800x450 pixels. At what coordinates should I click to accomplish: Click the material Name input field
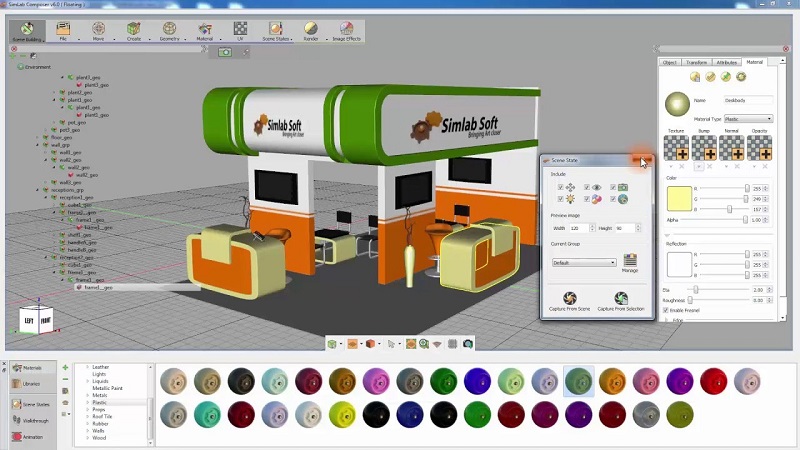point(747,100)
